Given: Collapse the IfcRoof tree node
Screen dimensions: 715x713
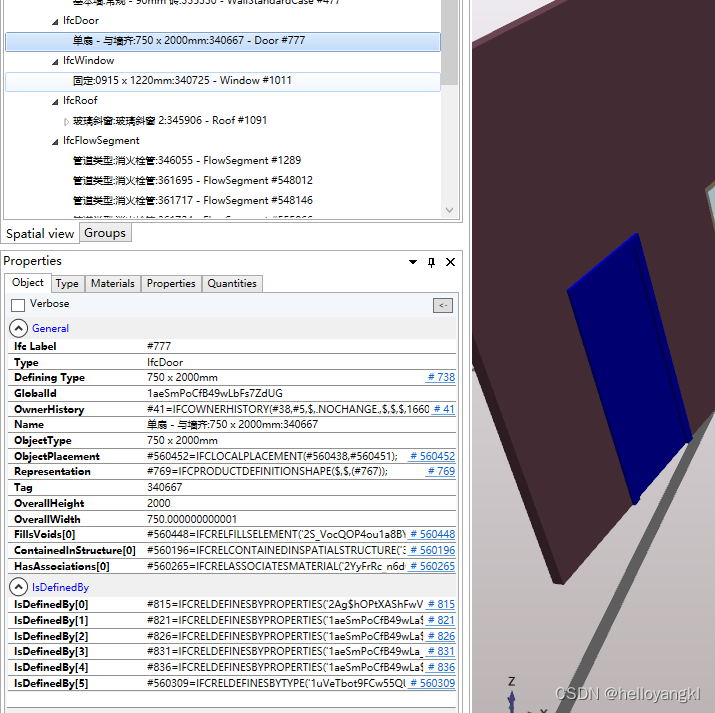Looking at the screenshot, I should tap(55, 102).
